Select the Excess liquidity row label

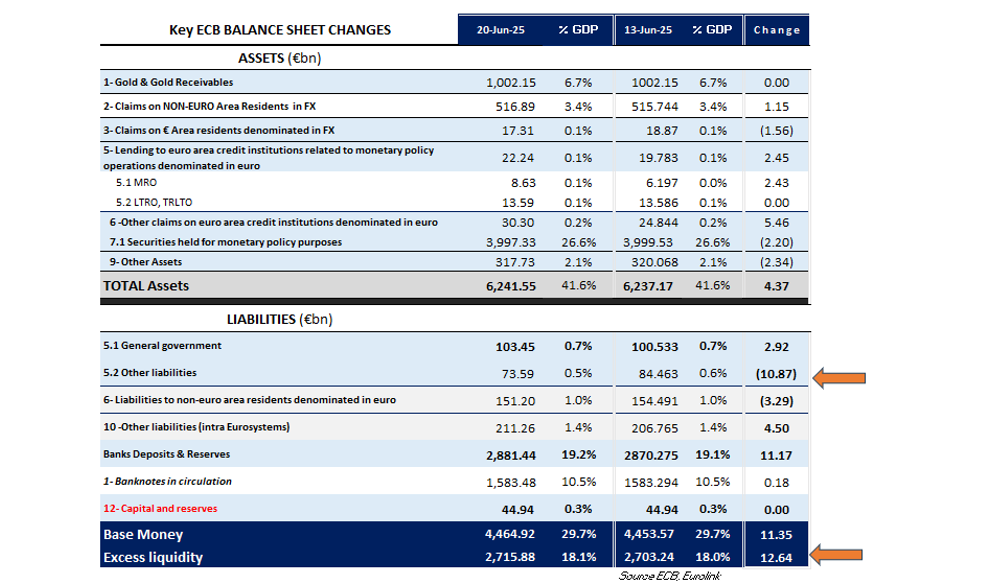tap(153, 557)
